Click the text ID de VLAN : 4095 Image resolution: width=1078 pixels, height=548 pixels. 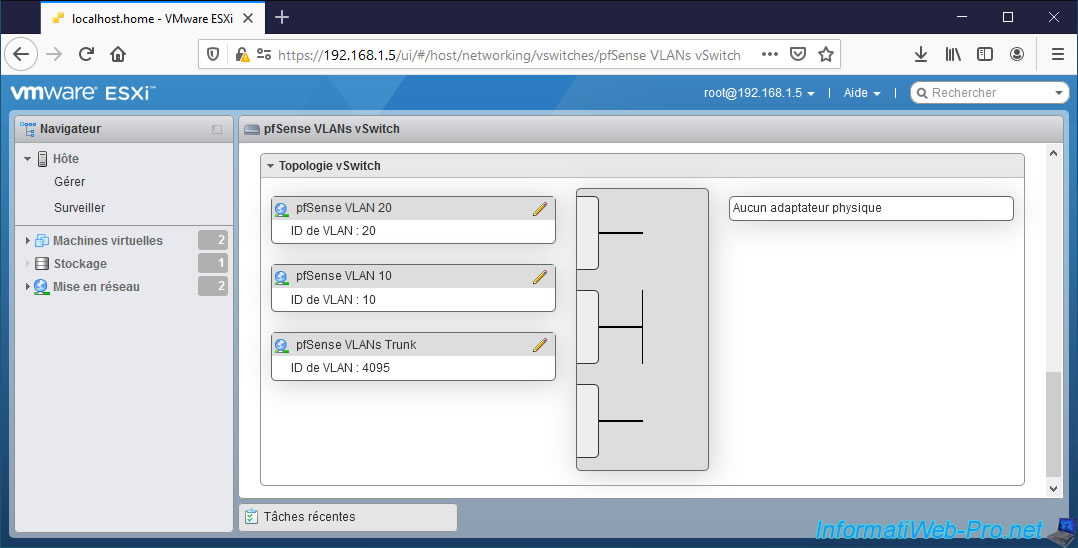[x=340, y=368]
